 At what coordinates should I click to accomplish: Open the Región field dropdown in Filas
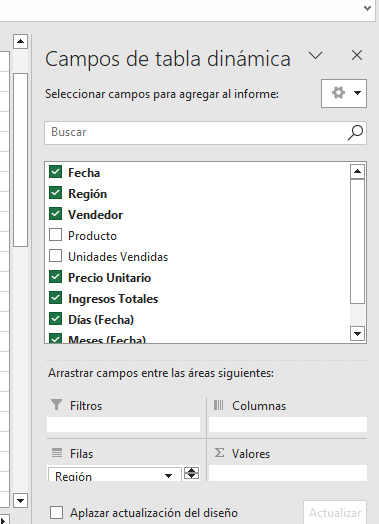[168, 476]
